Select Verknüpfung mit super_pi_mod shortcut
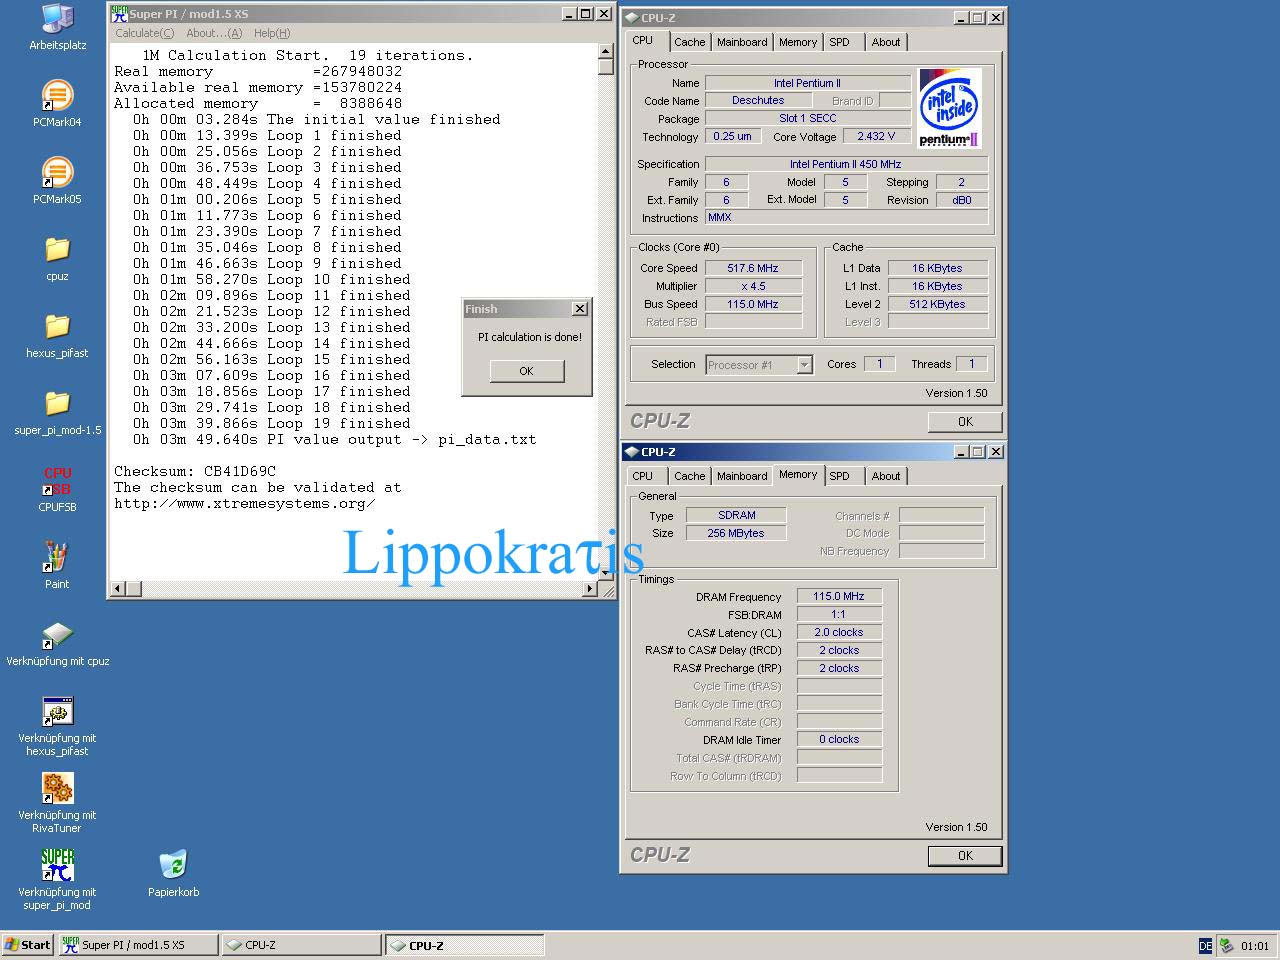Viewport: 1280px width, 960px height. (57, 881)
